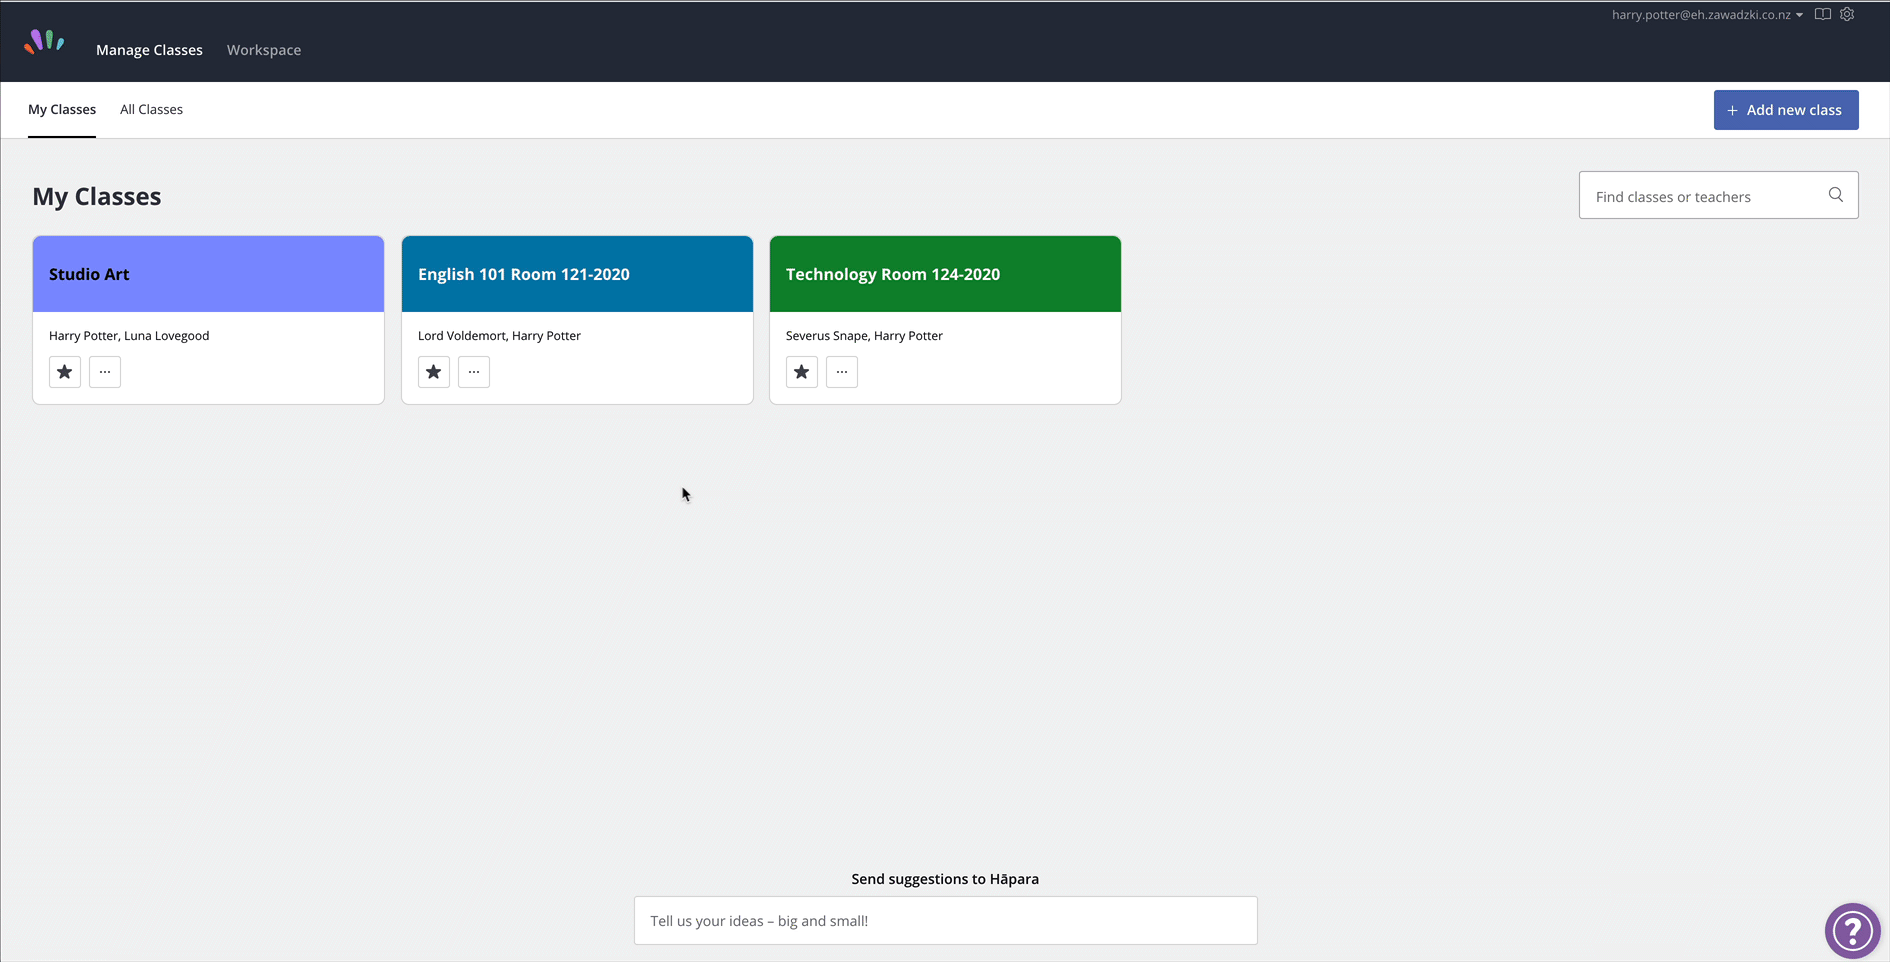Click the My Classes page heading

pos(97,196)
